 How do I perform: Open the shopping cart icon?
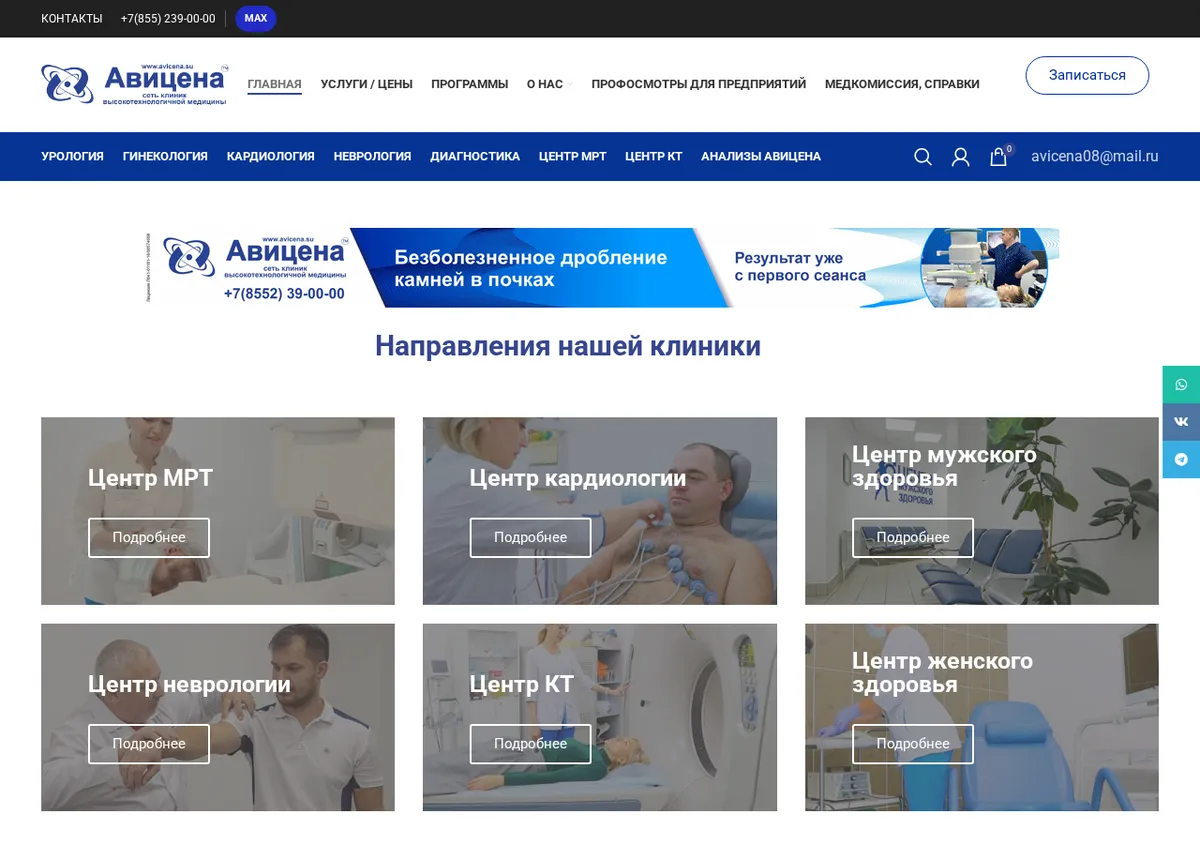pos(999,156)
